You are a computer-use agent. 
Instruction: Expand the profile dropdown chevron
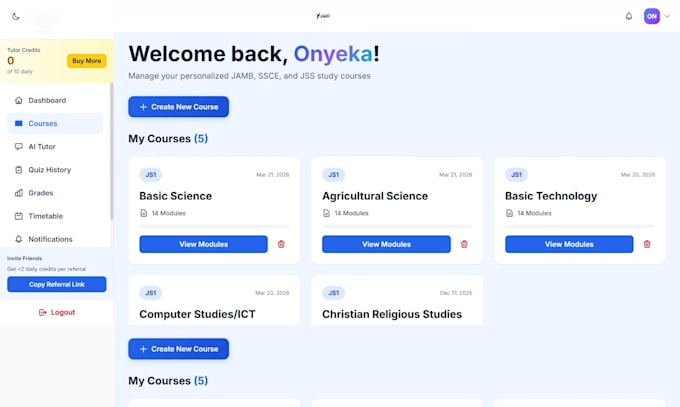(667, 16)
